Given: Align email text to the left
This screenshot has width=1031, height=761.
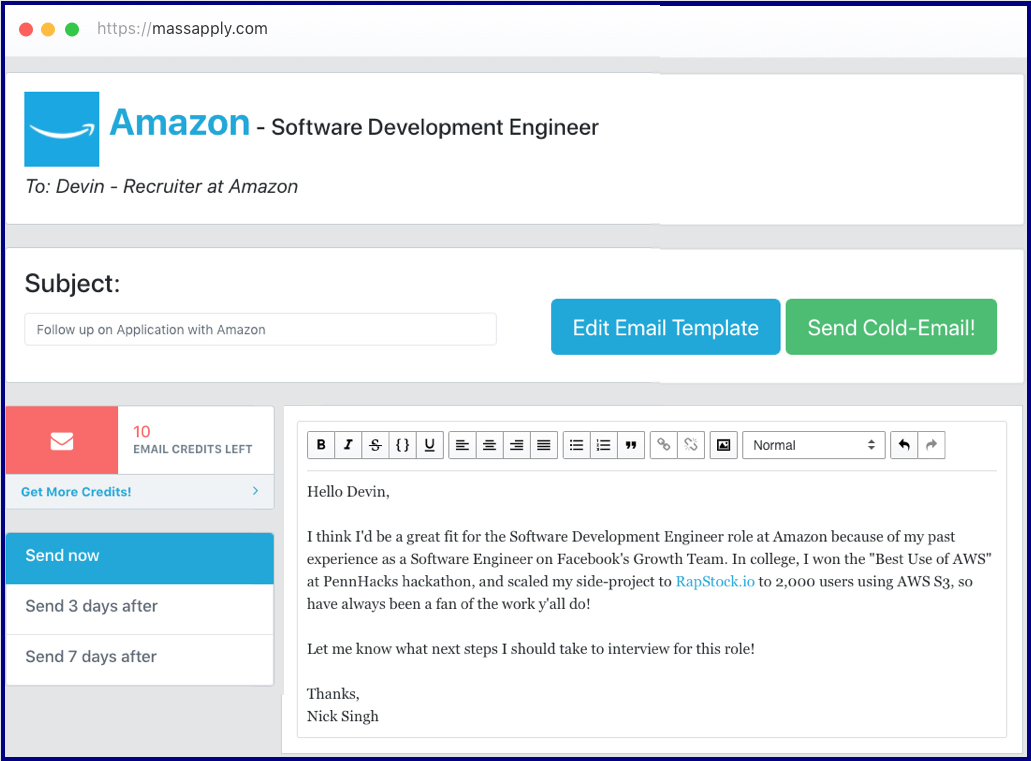Looking at the screenshot, I should click(x=462, y=445).
